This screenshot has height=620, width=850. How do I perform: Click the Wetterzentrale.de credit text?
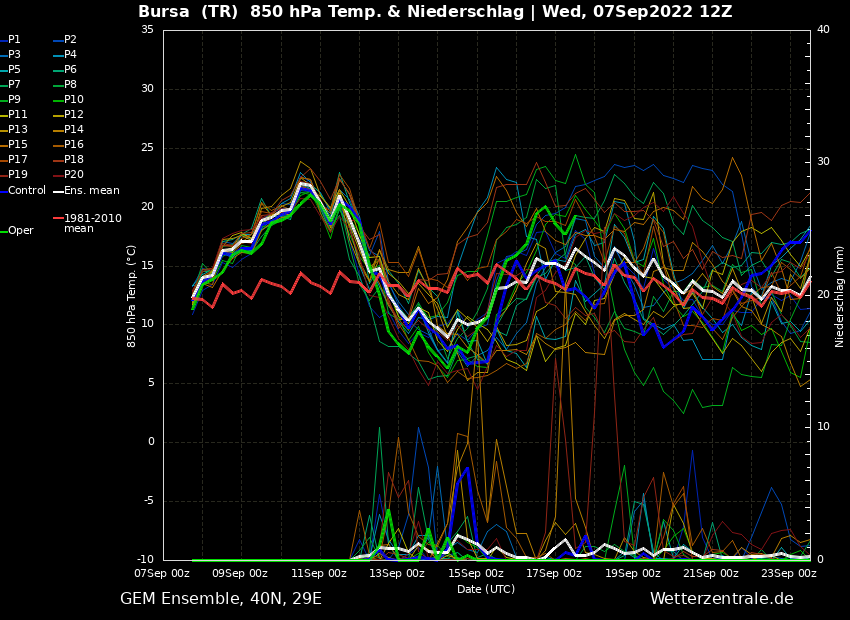[722, 599]
